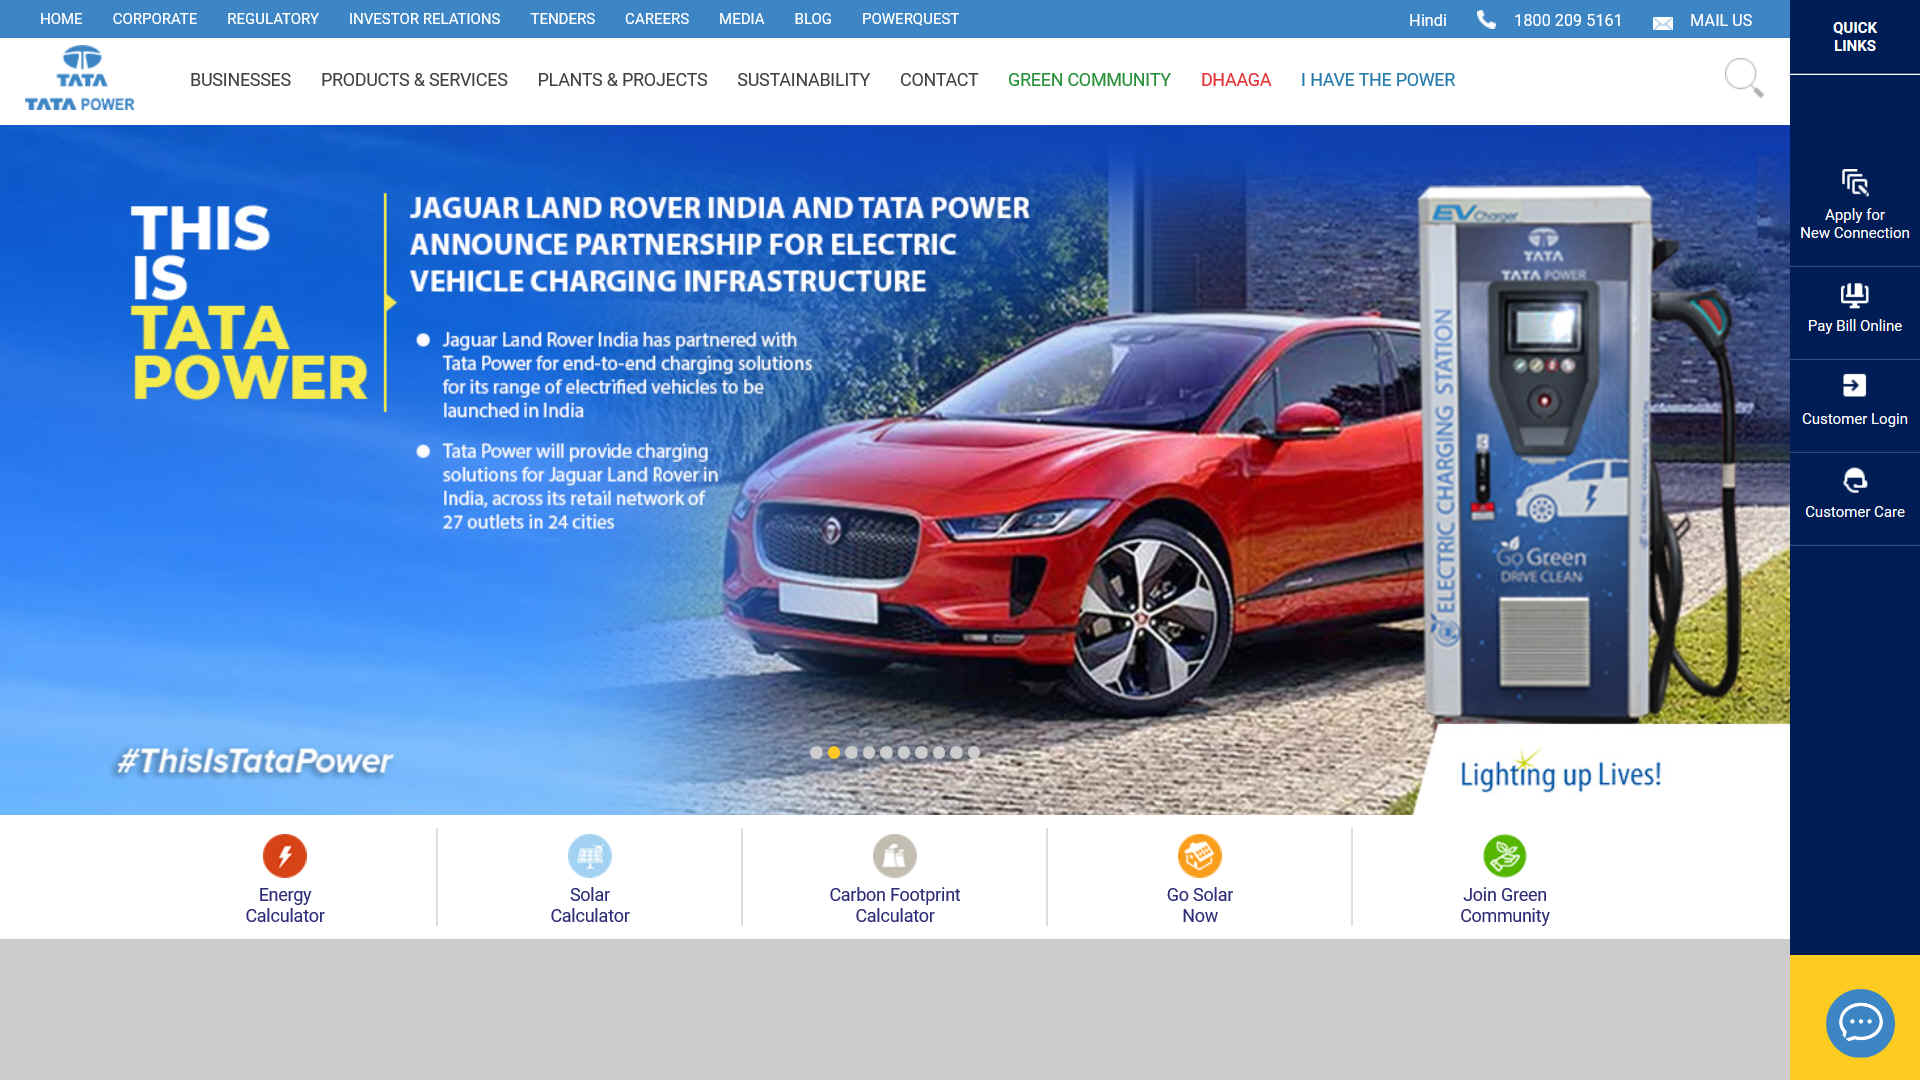Open the CONTACT menu

(939, 80)
